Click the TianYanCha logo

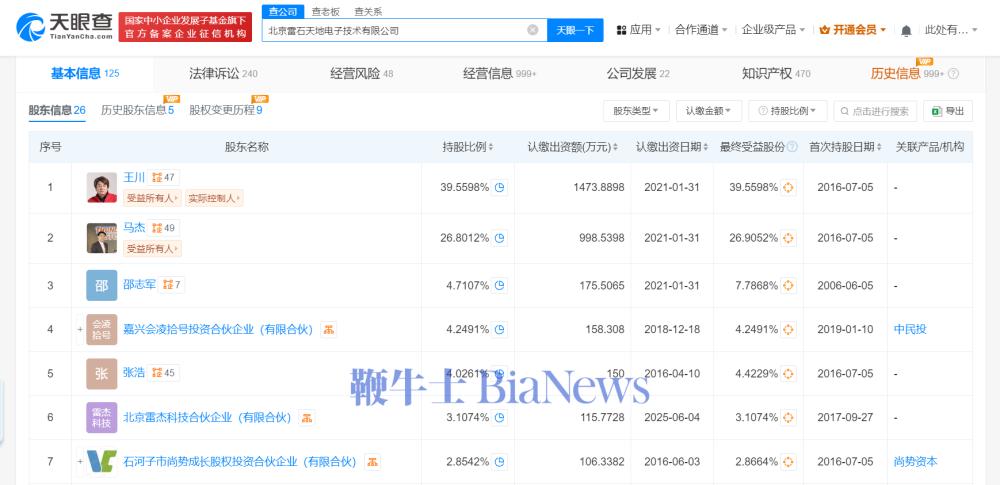pyautogui.click(x=64, y=27)
